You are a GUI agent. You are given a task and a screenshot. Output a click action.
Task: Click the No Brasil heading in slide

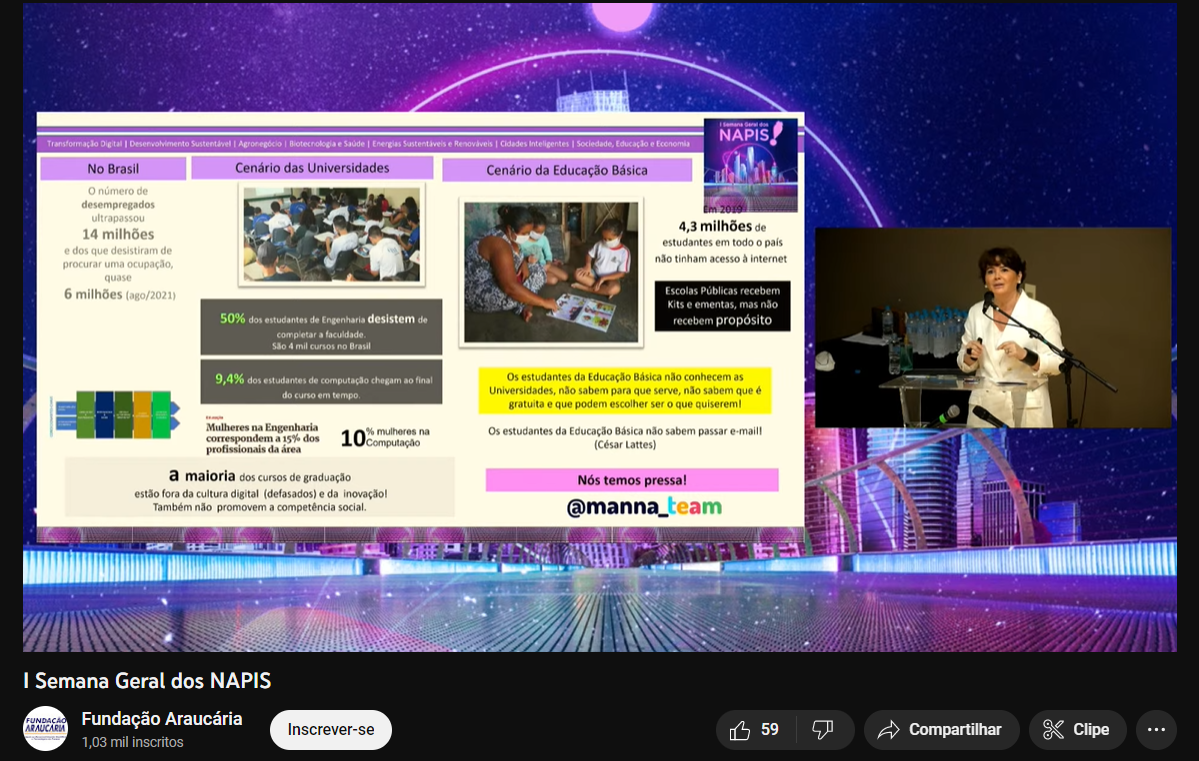(x=113, y=168)
